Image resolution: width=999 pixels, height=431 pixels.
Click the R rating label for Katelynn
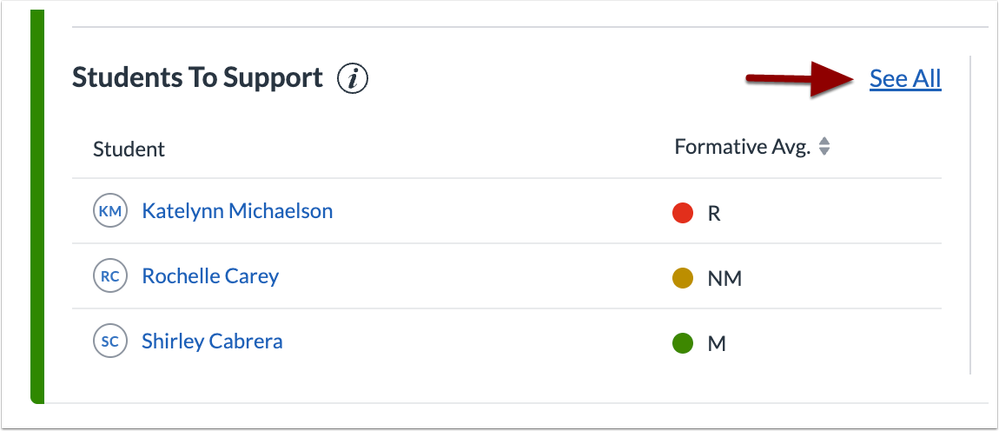714,213
